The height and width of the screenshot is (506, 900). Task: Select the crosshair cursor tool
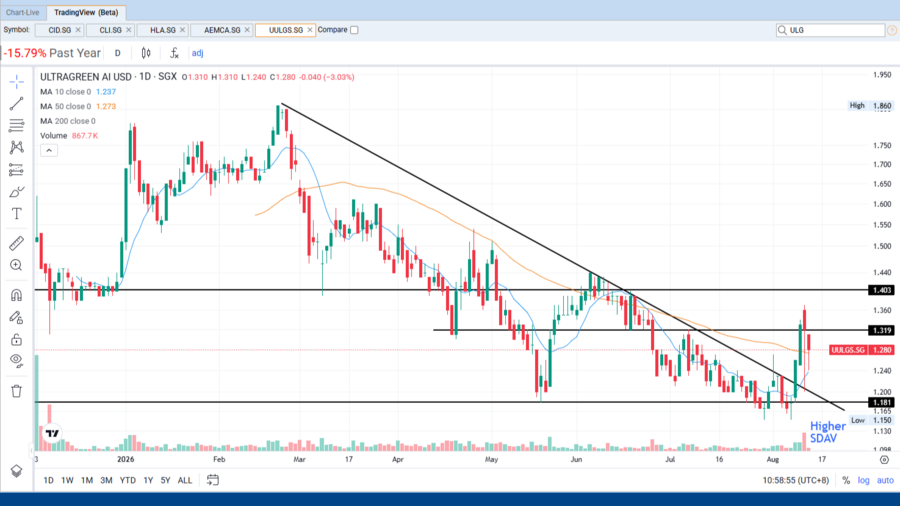pos(16,82)
